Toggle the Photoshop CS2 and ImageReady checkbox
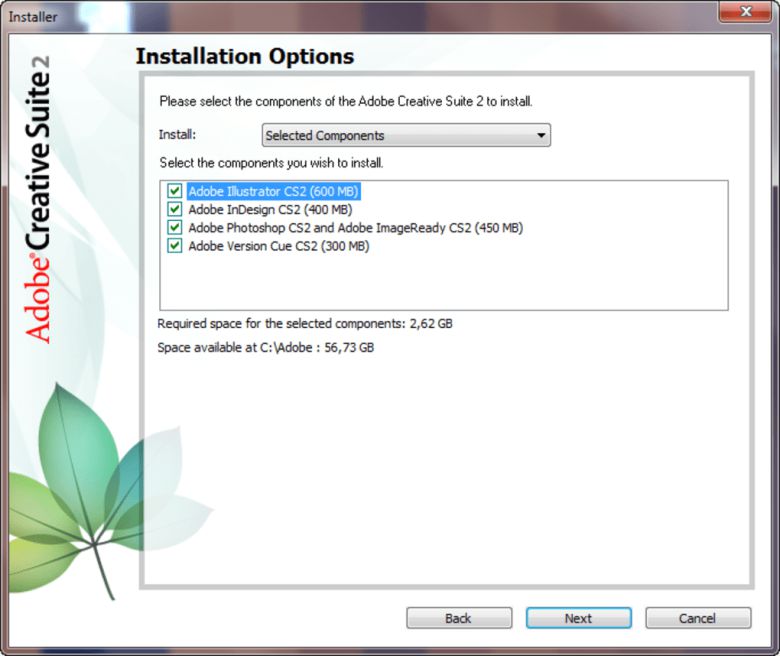780x656 pixels. click(175, 227)
